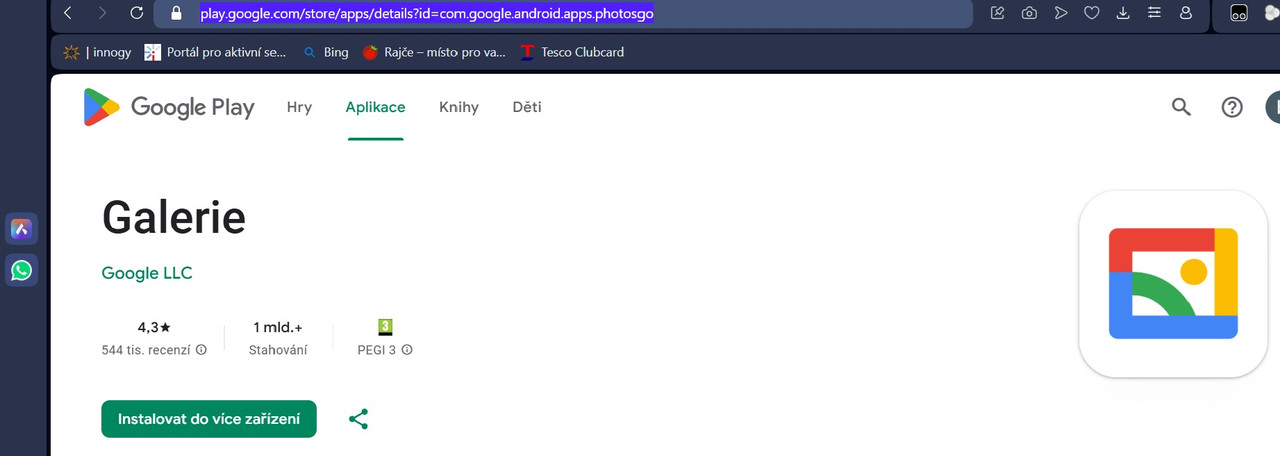The width and height of the screenshot is (1280, 456).
Task: Click Instalovat do více zařízení button
Action: 209,419
